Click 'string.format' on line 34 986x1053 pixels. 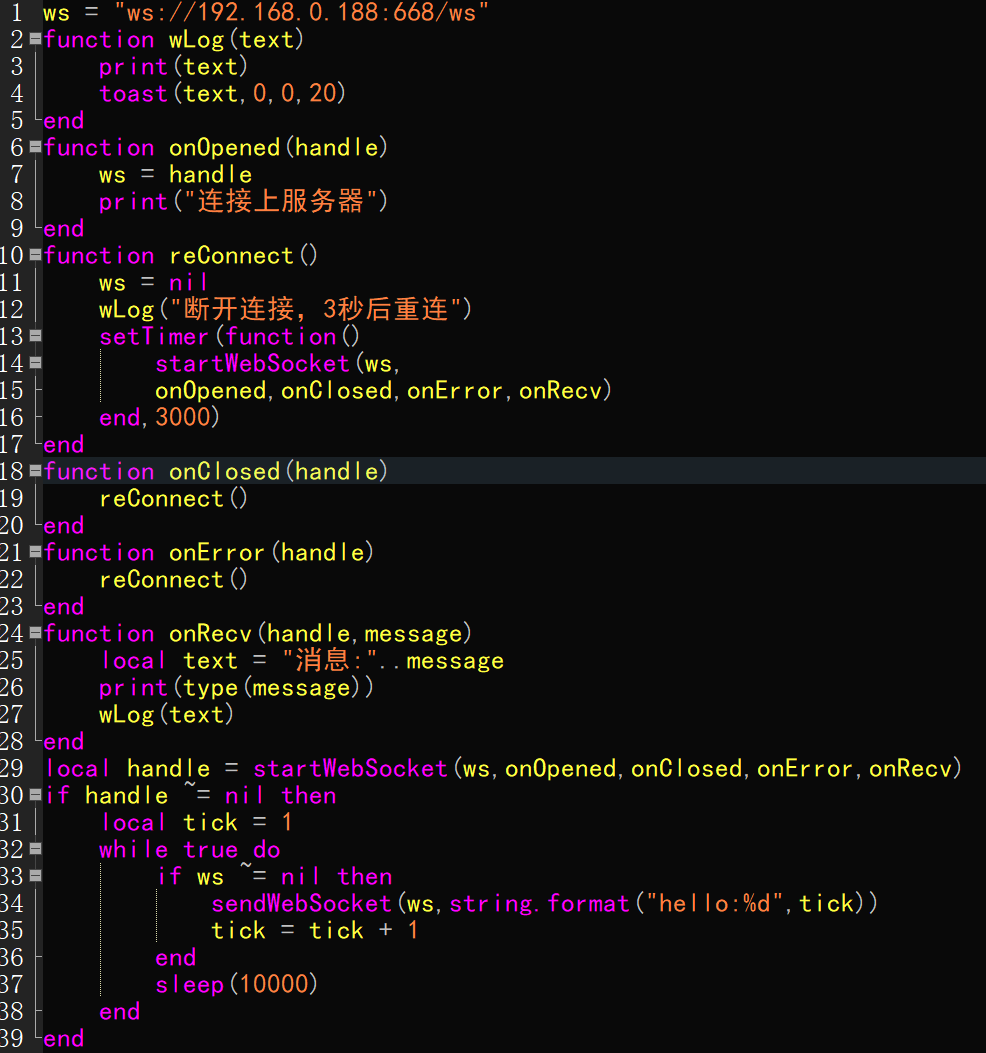pos(539,904)
